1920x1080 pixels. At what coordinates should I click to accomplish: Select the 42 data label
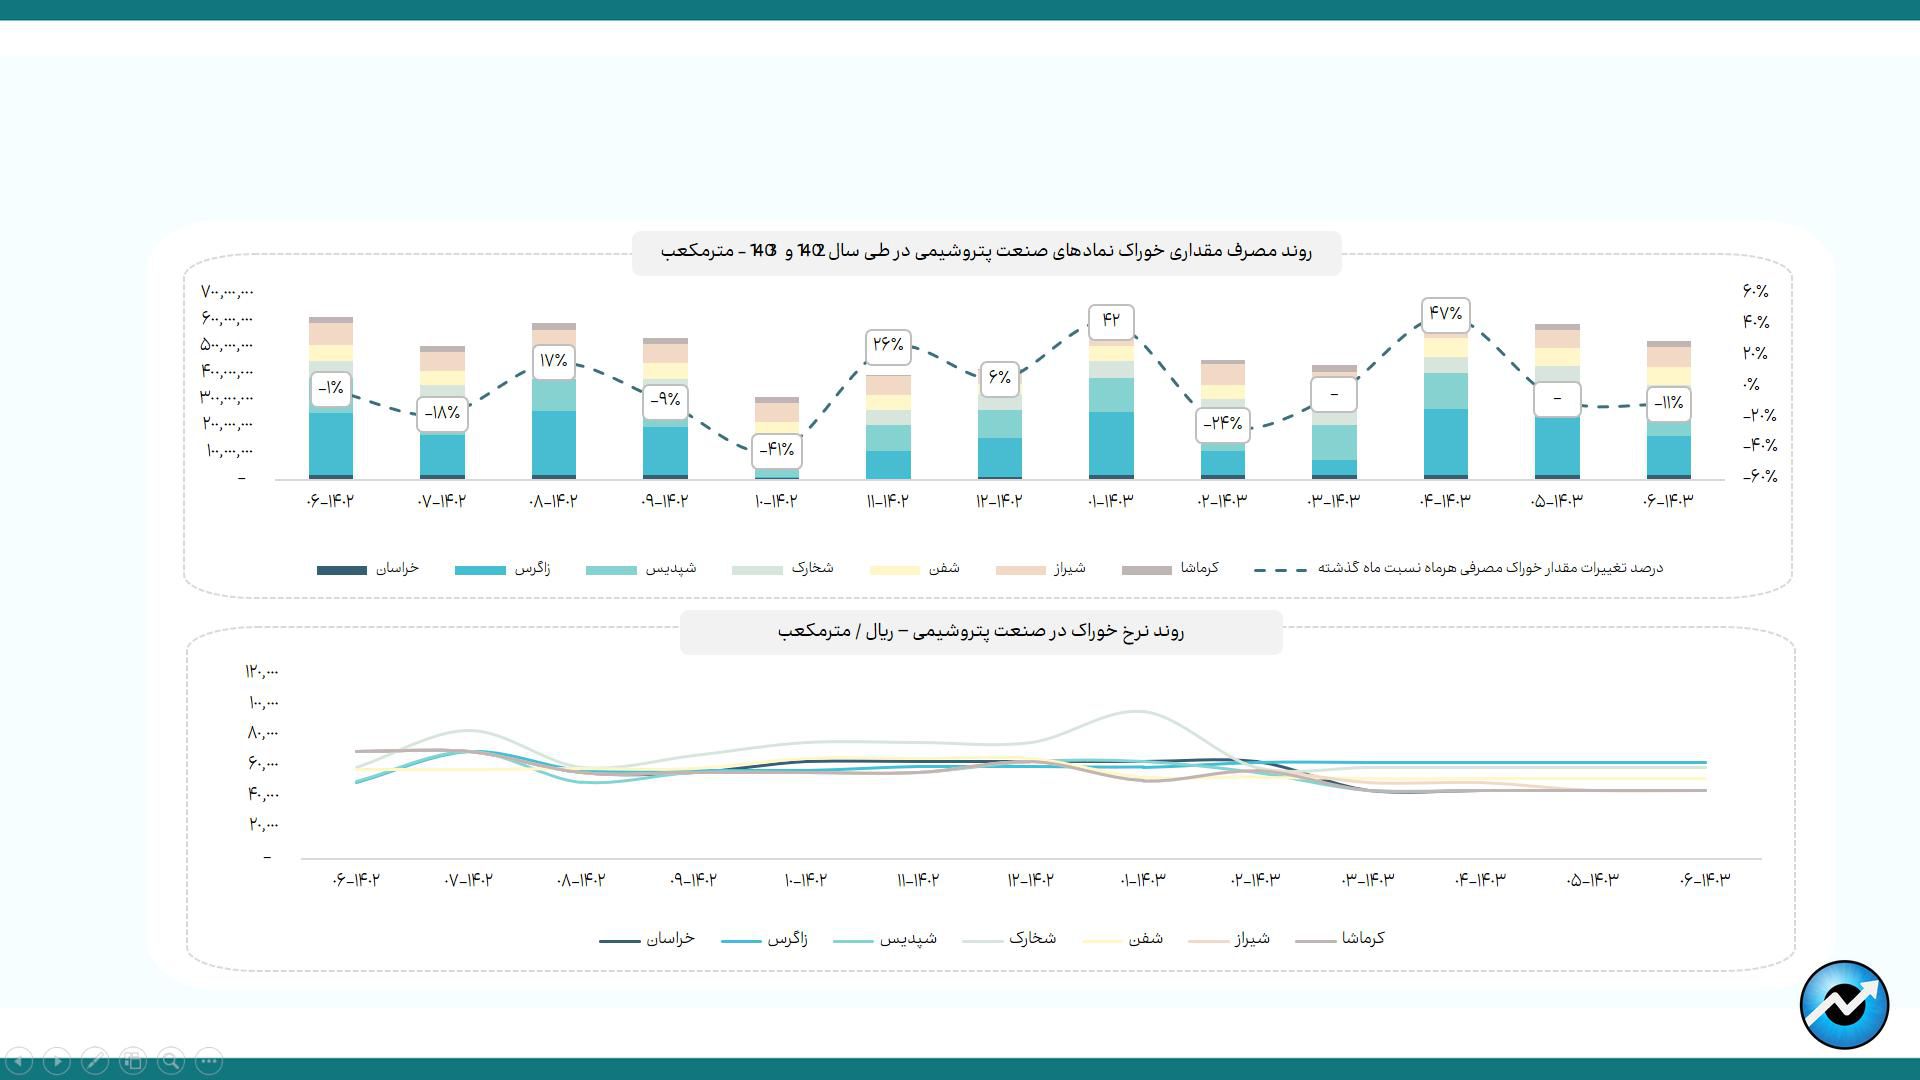pyautogui.click(x=1111, y=321)
